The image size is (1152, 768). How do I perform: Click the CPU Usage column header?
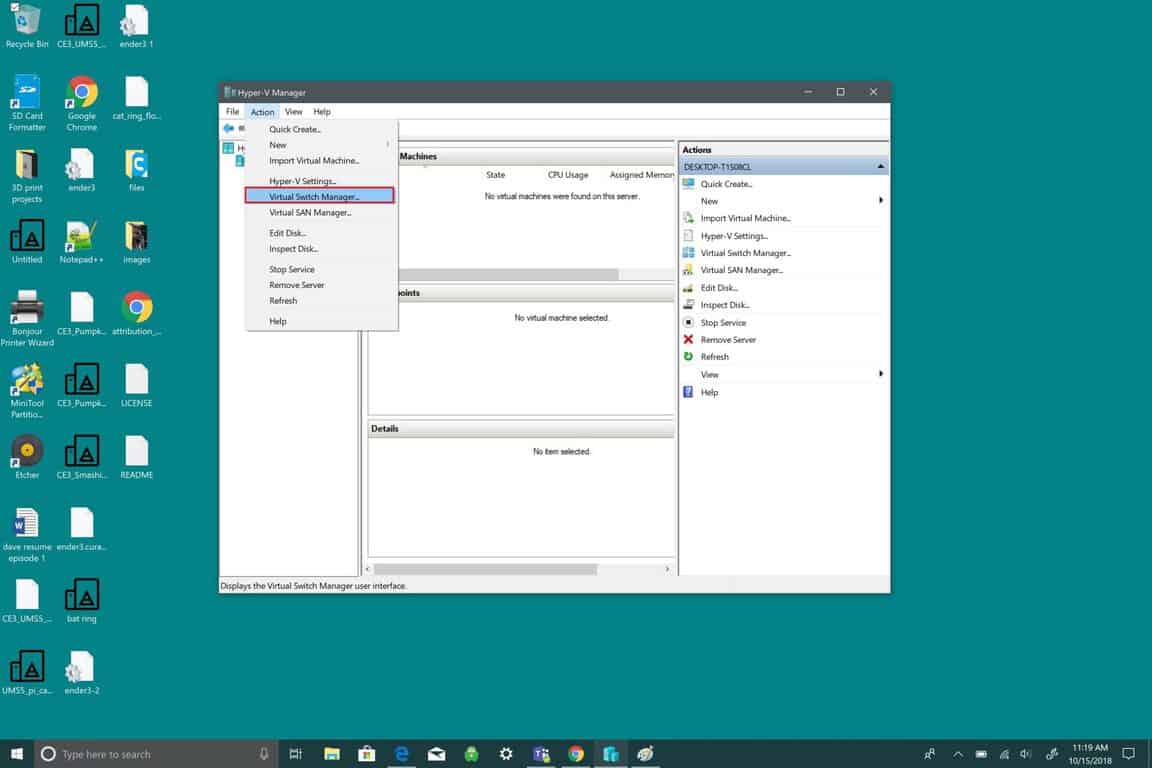(x=568, y=175)
